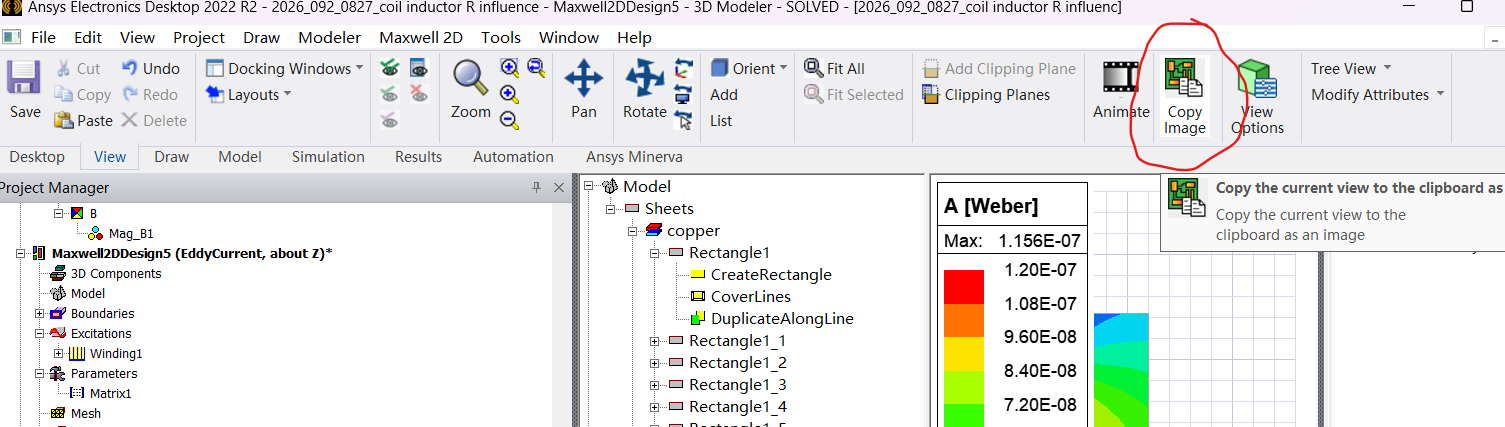Click the Save floppy disk icon
Screen dimensions: 1505x427
[24, 79]
